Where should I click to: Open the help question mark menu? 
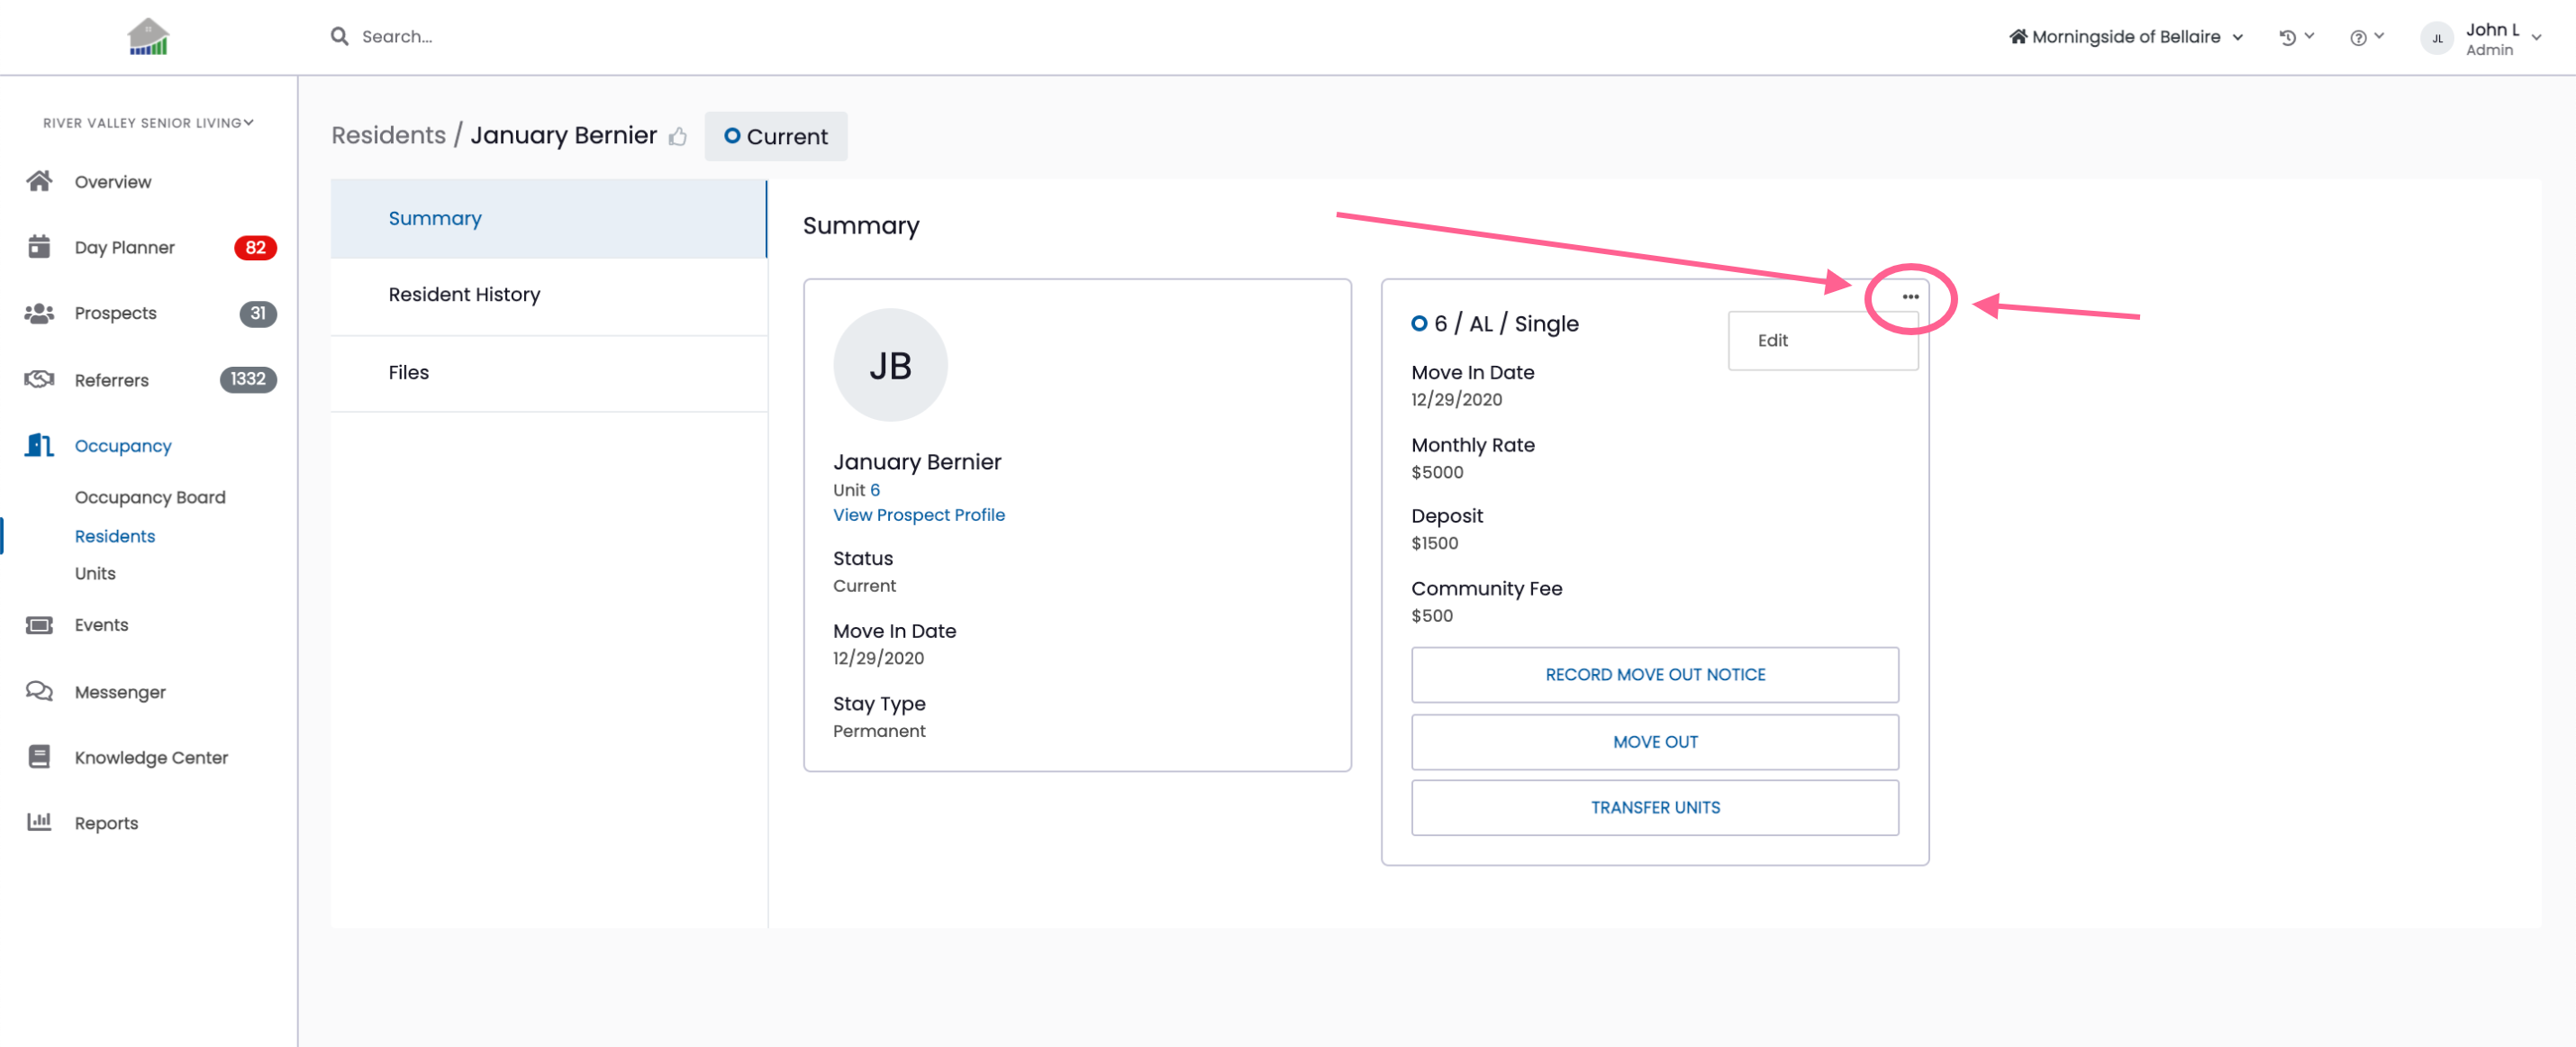point(2358,38)
